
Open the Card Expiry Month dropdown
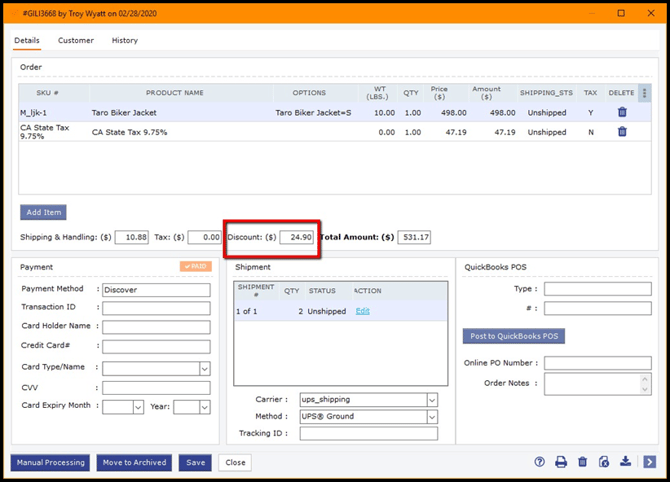point(137,407)
